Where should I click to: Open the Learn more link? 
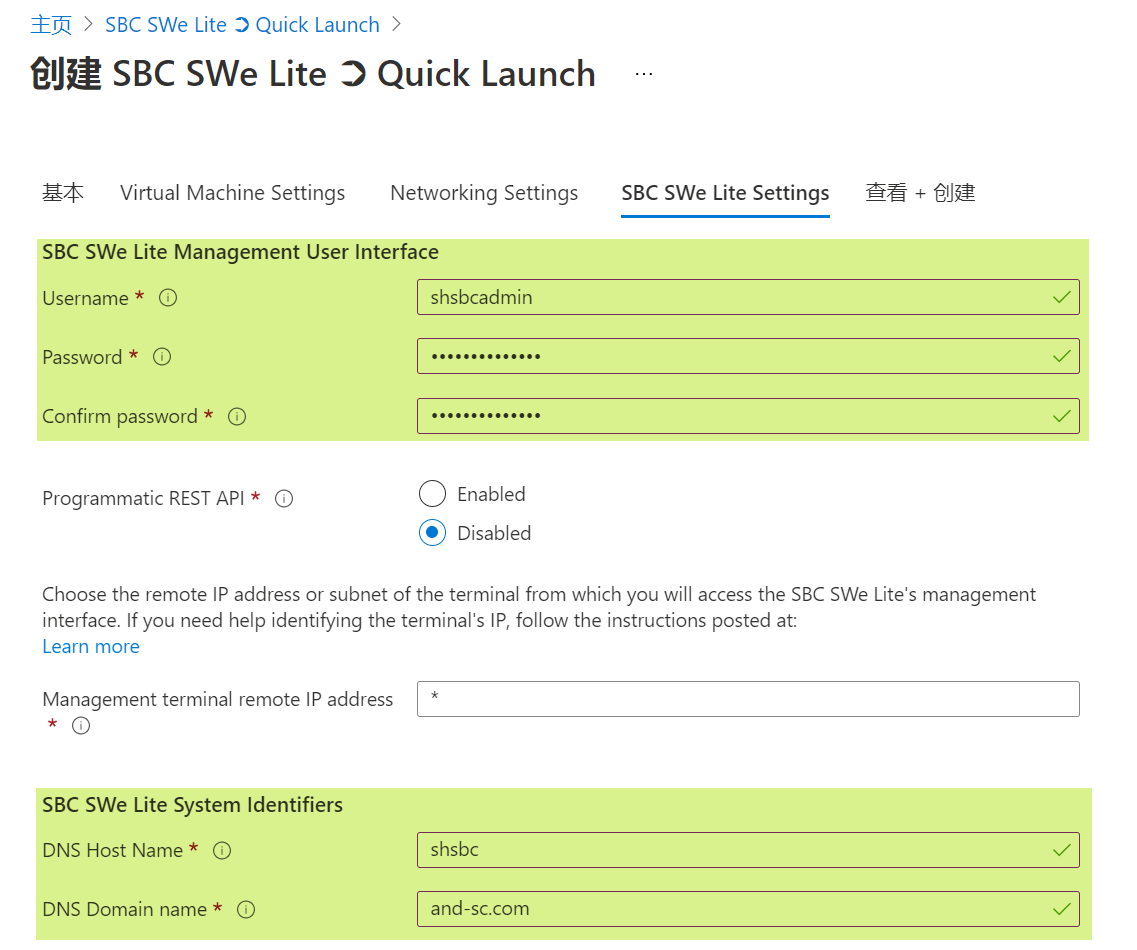click(x=91, y=646)
